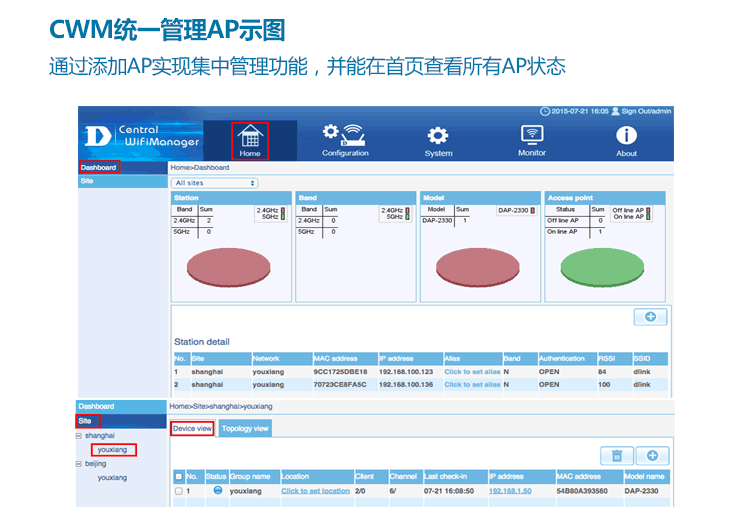Click alias link for MAC 9CC1725DBE18
The height and width of the screenshot is (522, 750).
[472, 372]
